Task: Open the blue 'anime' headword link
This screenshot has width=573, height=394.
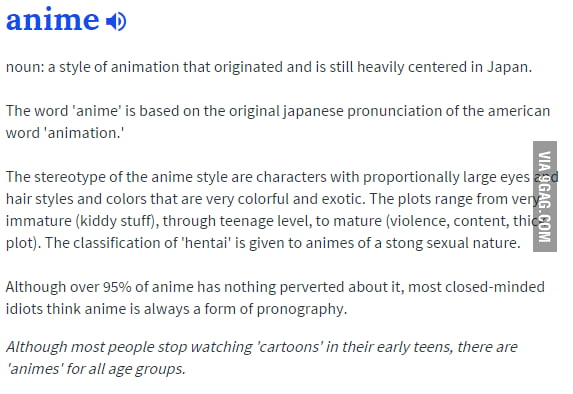Action: point(53,20)
